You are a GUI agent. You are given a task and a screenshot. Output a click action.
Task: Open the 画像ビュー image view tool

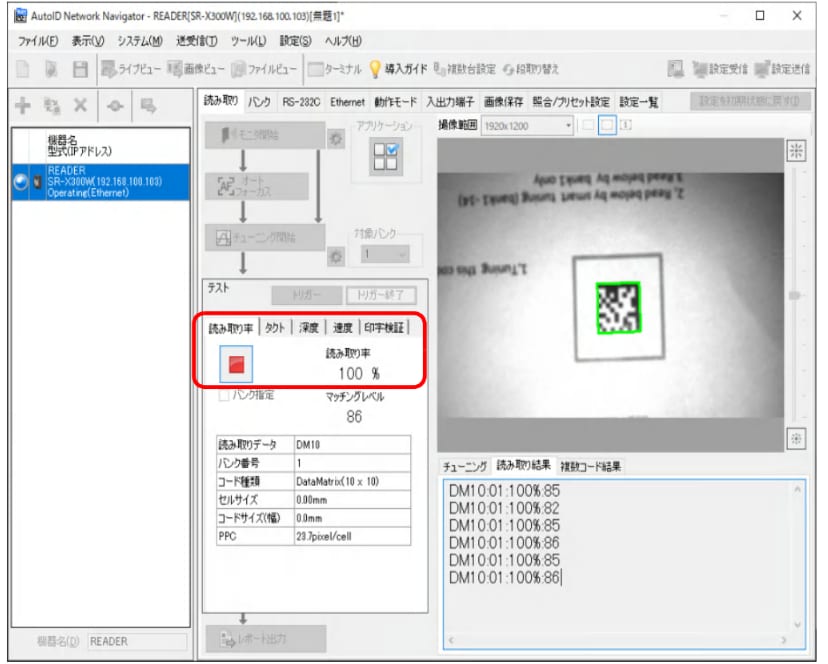coord(196,69)
